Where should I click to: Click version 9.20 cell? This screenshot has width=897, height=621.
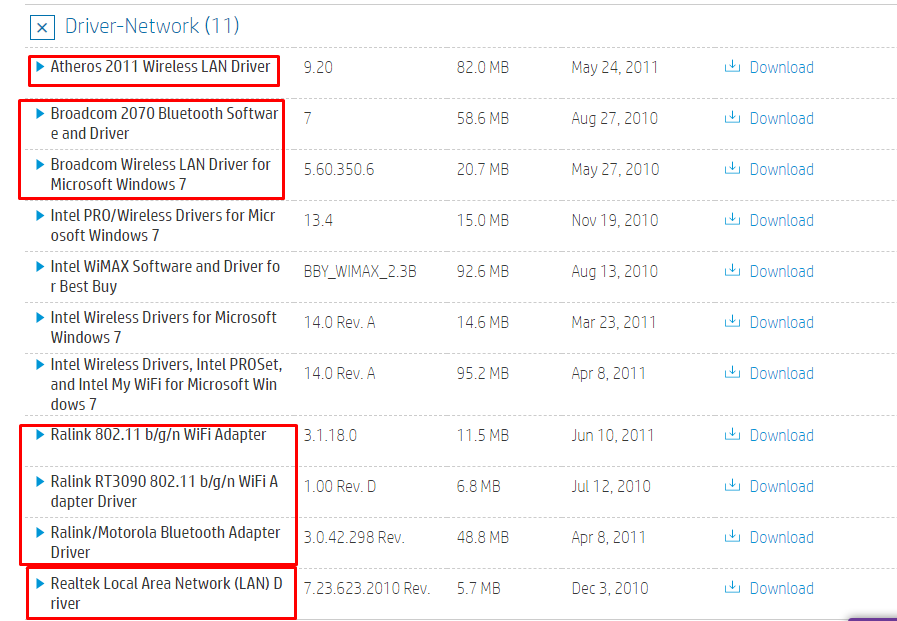[x=318, y=67]
